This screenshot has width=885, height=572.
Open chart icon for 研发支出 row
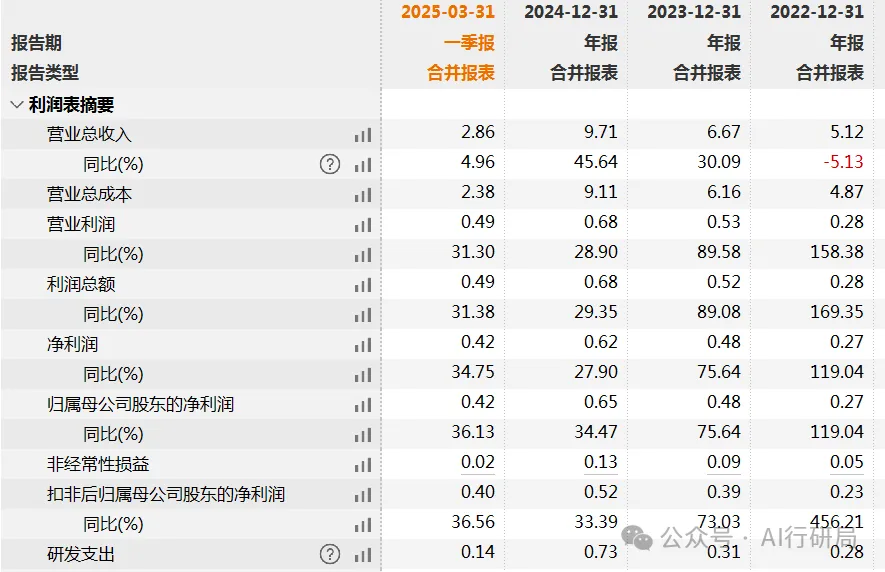(363, 554)
